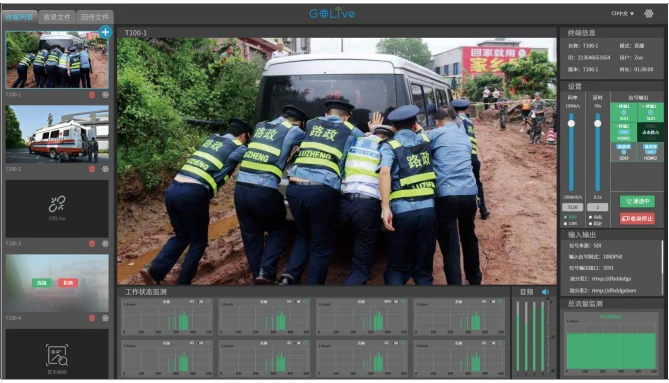Open settings gear for terminal T100-3
669x383 pixels.
(x=105, y=244)
